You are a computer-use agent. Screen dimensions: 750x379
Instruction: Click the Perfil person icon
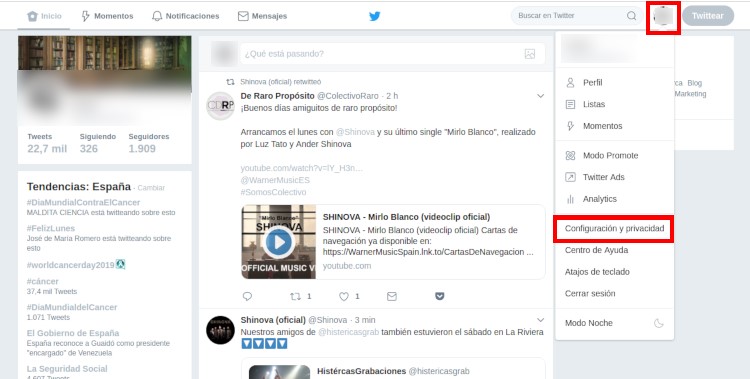[x=570, y=82]
